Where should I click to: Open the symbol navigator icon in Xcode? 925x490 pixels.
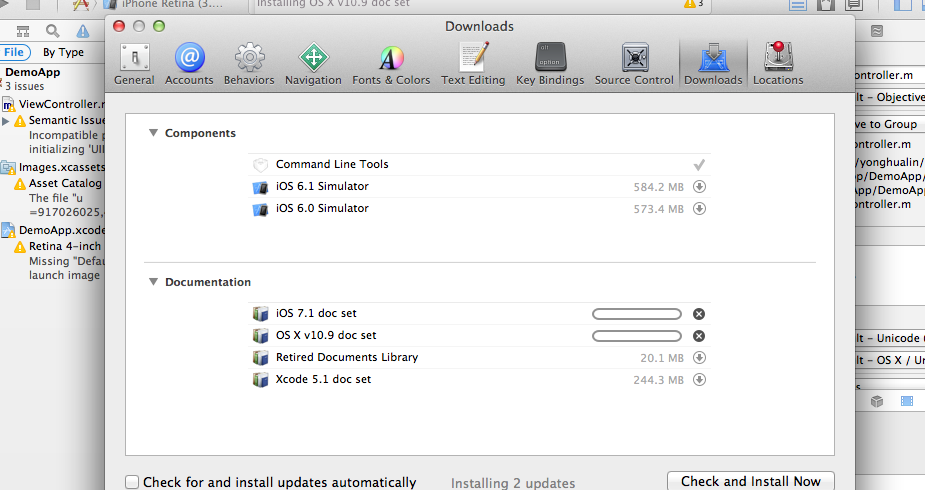click(23, 31)
